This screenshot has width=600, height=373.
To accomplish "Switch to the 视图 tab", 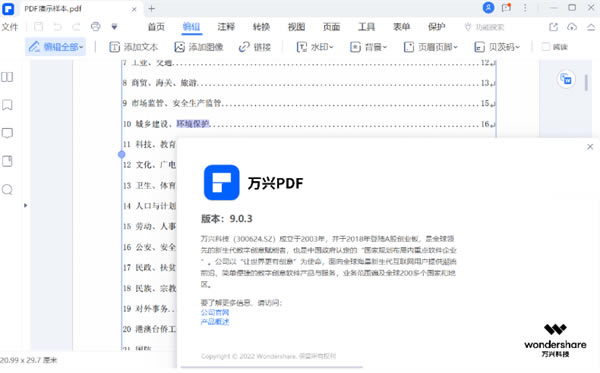I will click(x=296, y=27).
